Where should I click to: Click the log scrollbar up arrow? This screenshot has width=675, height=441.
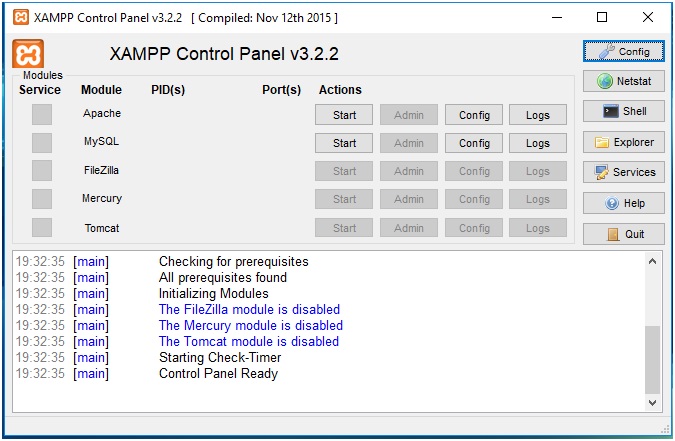coord(652,261)
